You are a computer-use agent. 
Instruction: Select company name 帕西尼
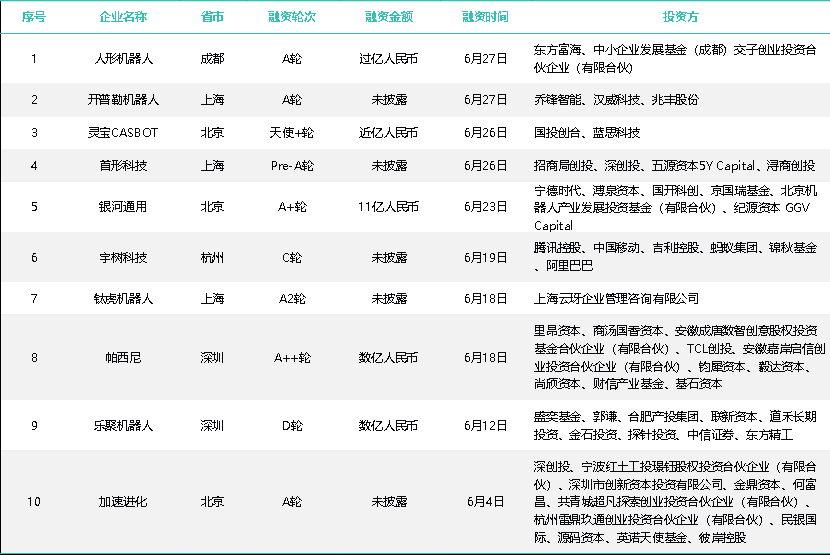click(x=123, y=357)
